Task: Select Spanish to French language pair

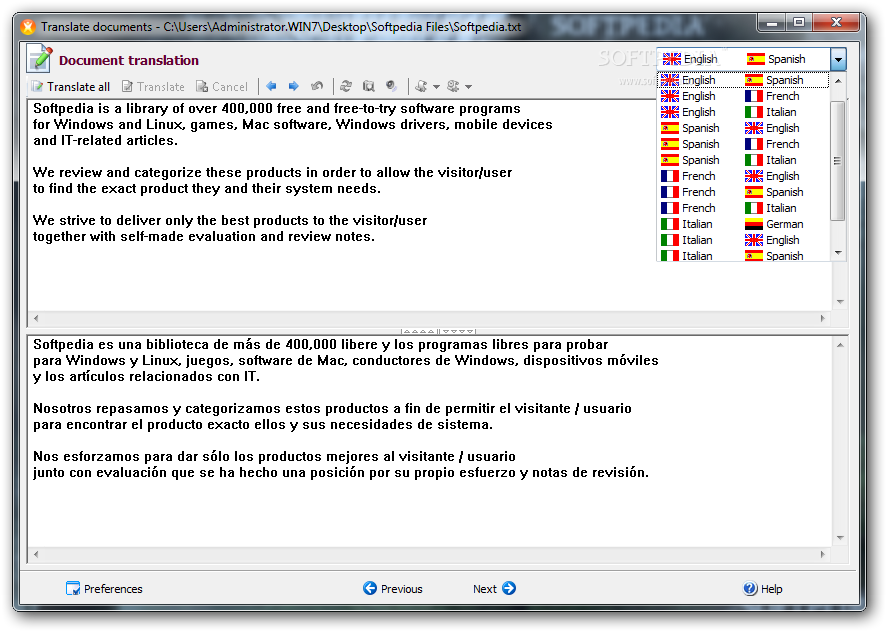Action: pos(743,144)
